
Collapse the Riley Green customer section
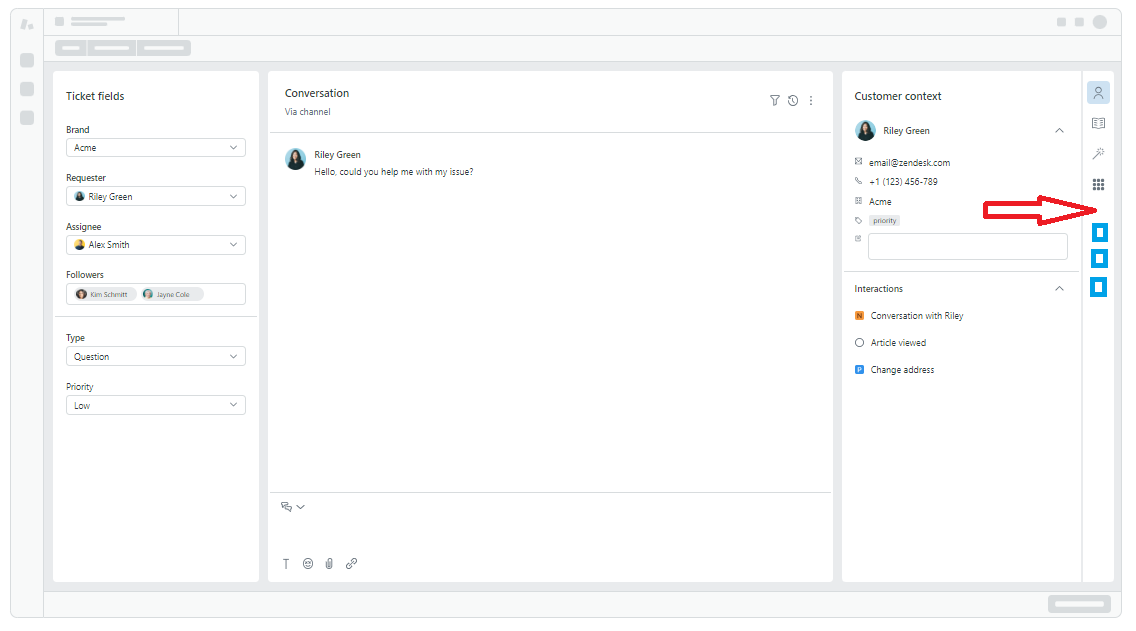click(1059, 131)
